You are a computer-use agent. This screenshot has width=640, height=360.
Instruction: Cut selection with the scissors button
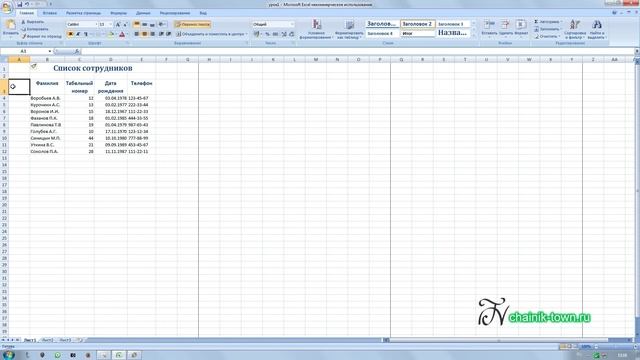click(32, 22)
